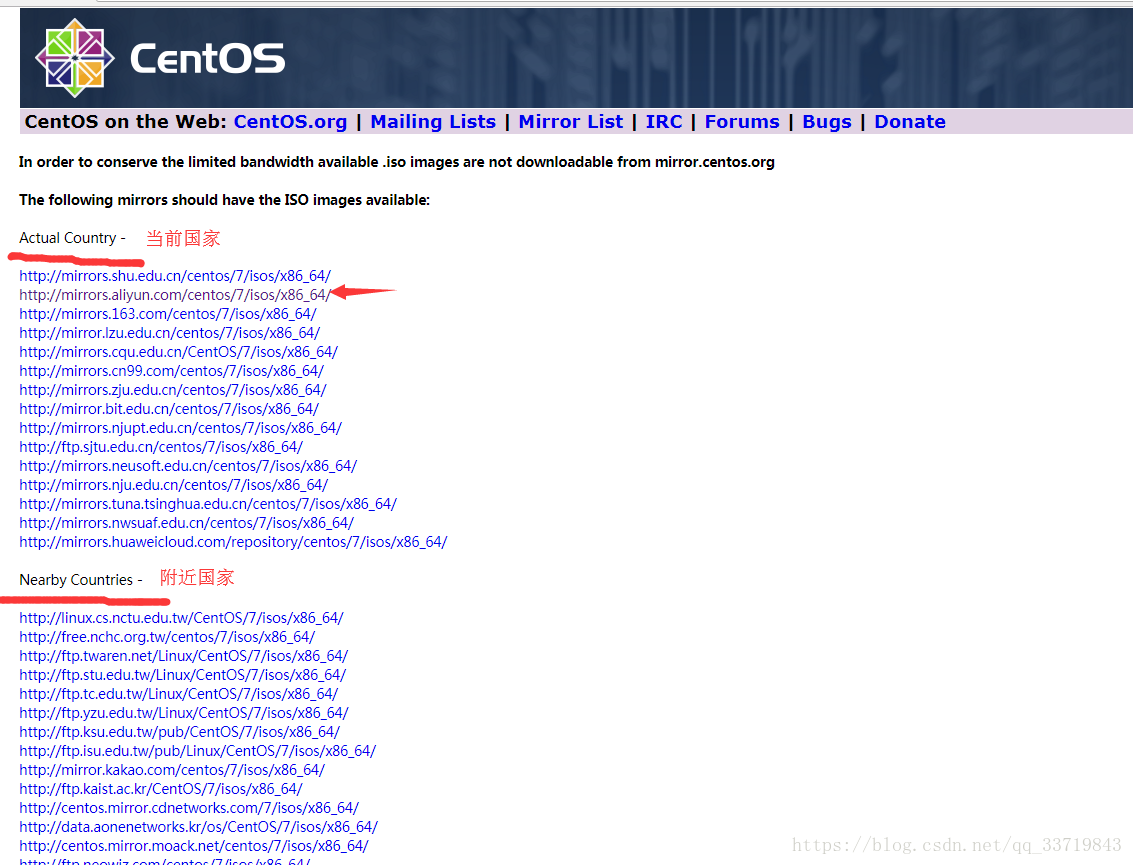
Task: Open the data.aonenetworks.kr mirror link
Action: [199, 827]
